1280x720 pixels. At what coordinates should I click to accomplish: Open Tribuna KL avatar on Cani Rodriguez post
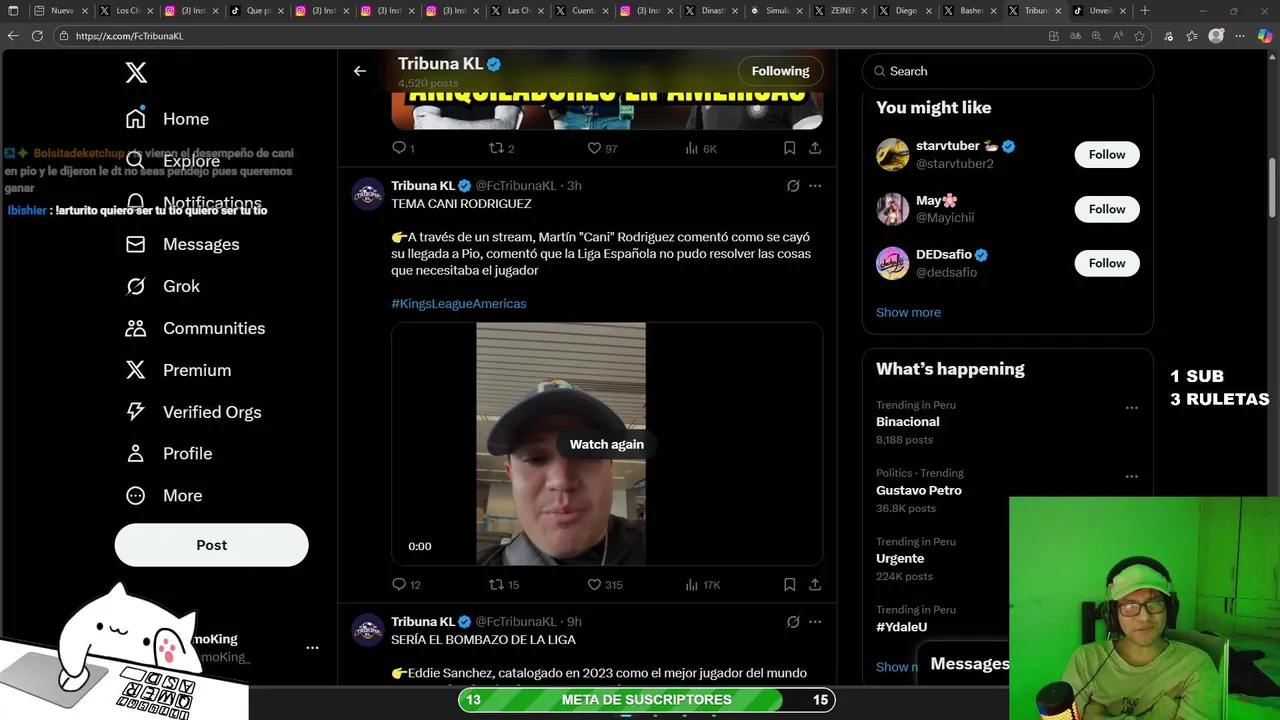coord(368,194)
